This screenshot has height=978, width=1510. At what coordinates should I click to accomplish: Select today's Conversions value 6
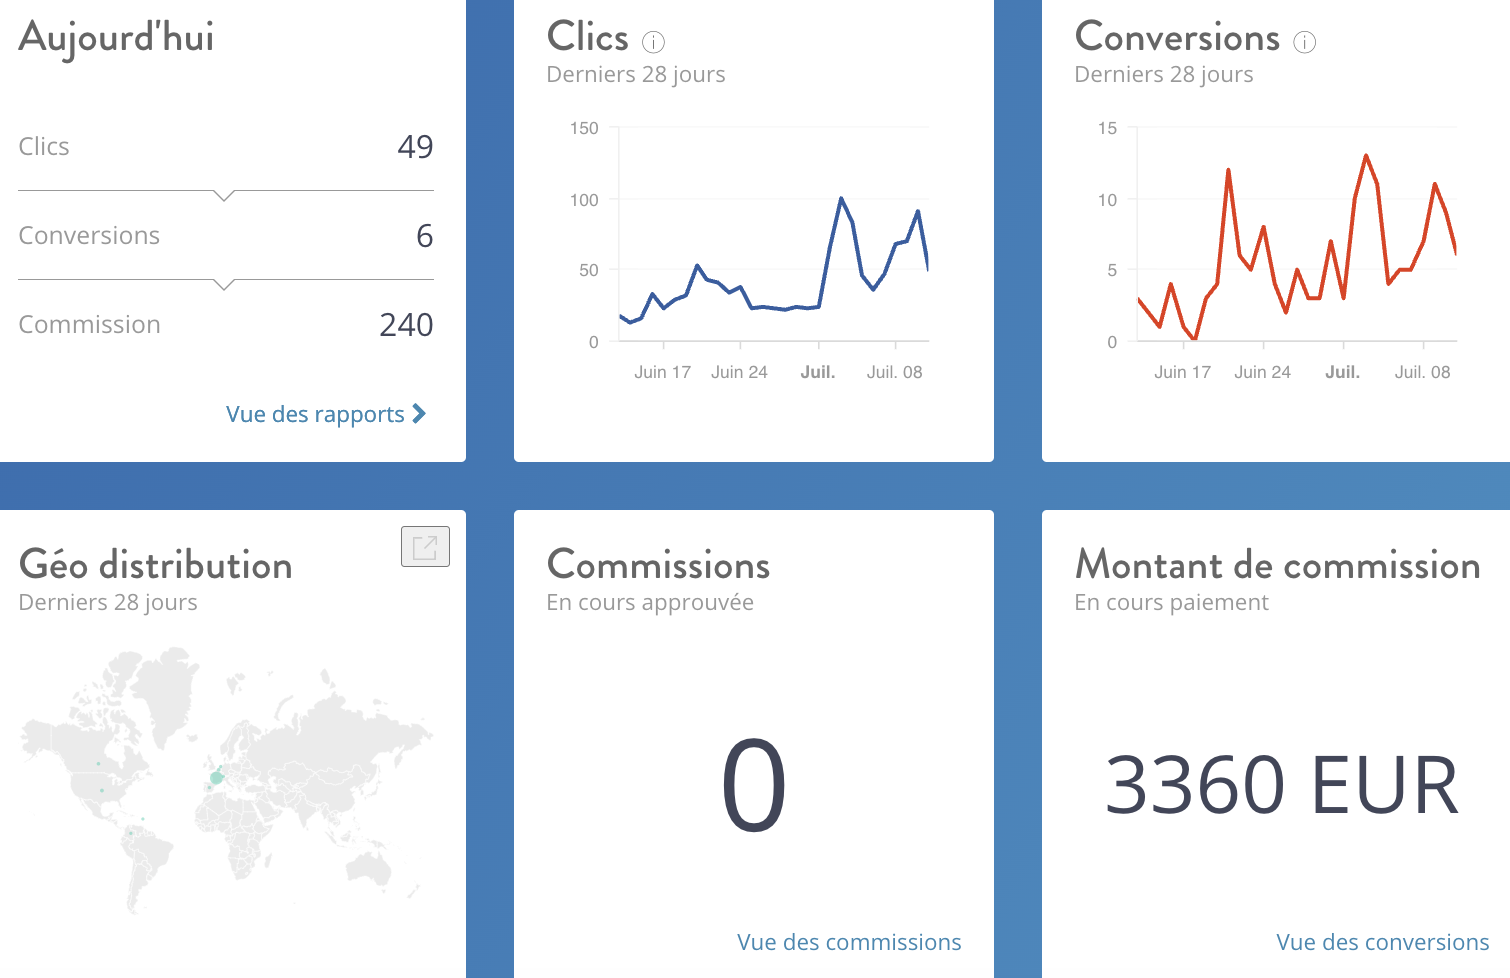click(x=424, y=236)
